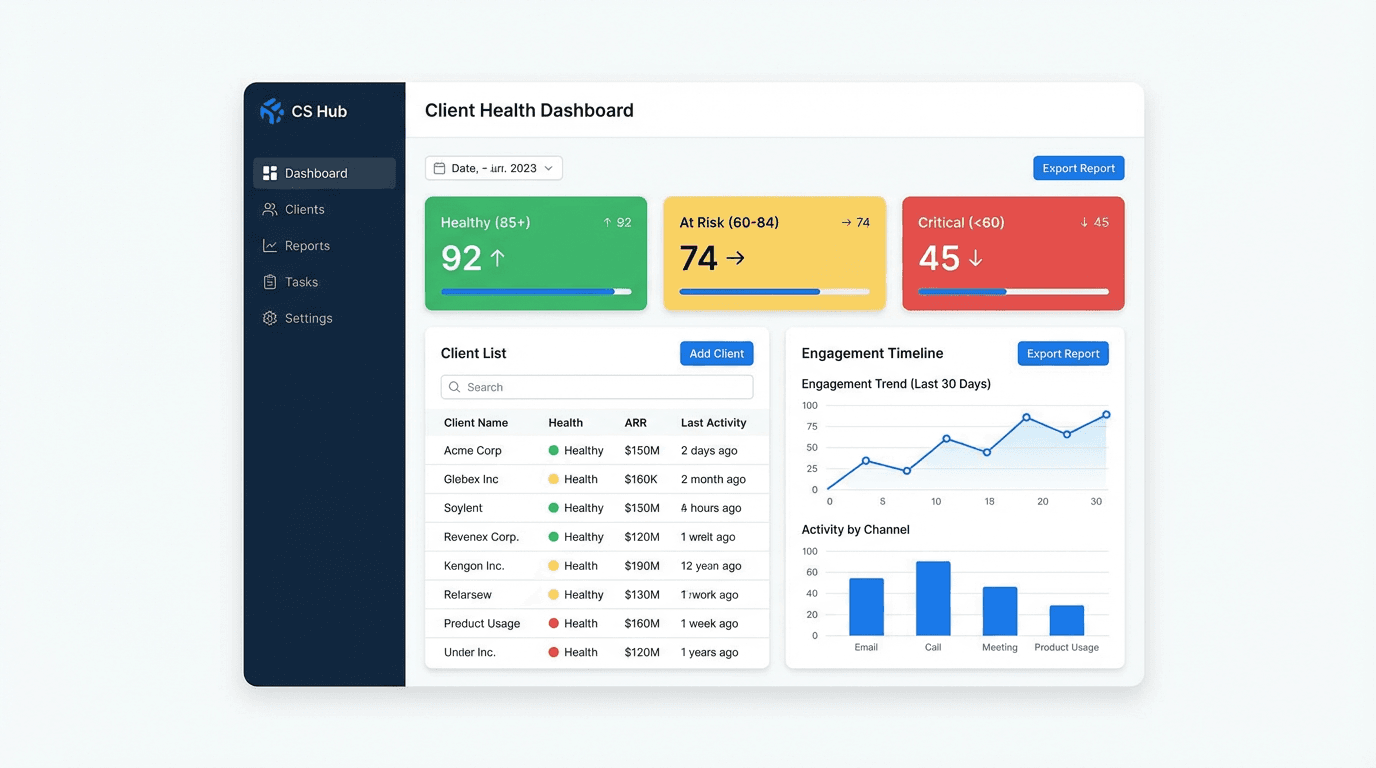
Task: Select the Dashboard grid icon
Action: pos(269,172)
